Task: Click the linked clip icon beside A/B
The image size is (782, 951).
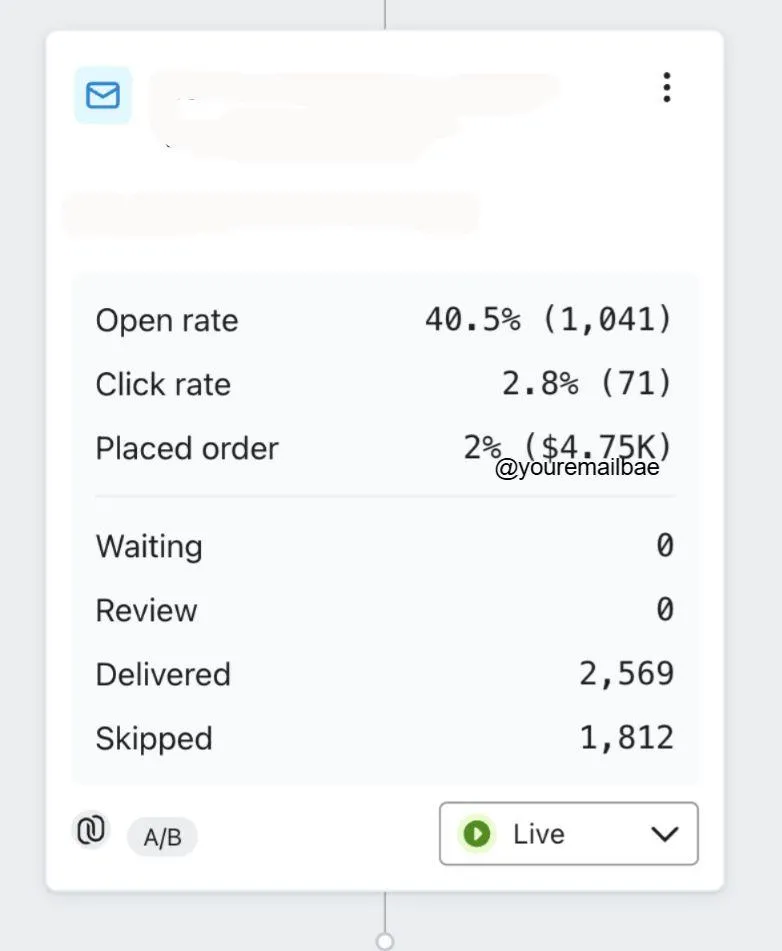Action: [91, 830]
